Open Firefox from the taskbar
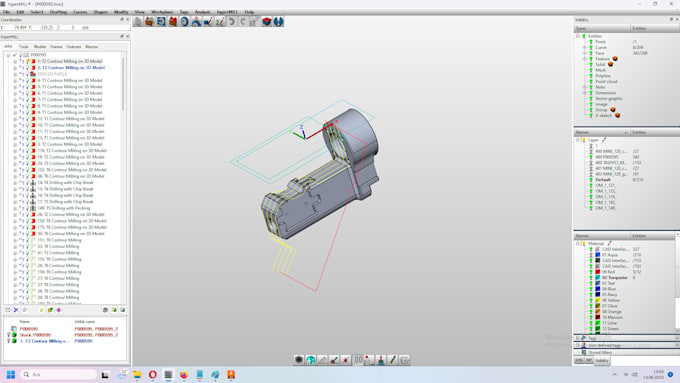This screenshot has width=680, height=383. 184,374
